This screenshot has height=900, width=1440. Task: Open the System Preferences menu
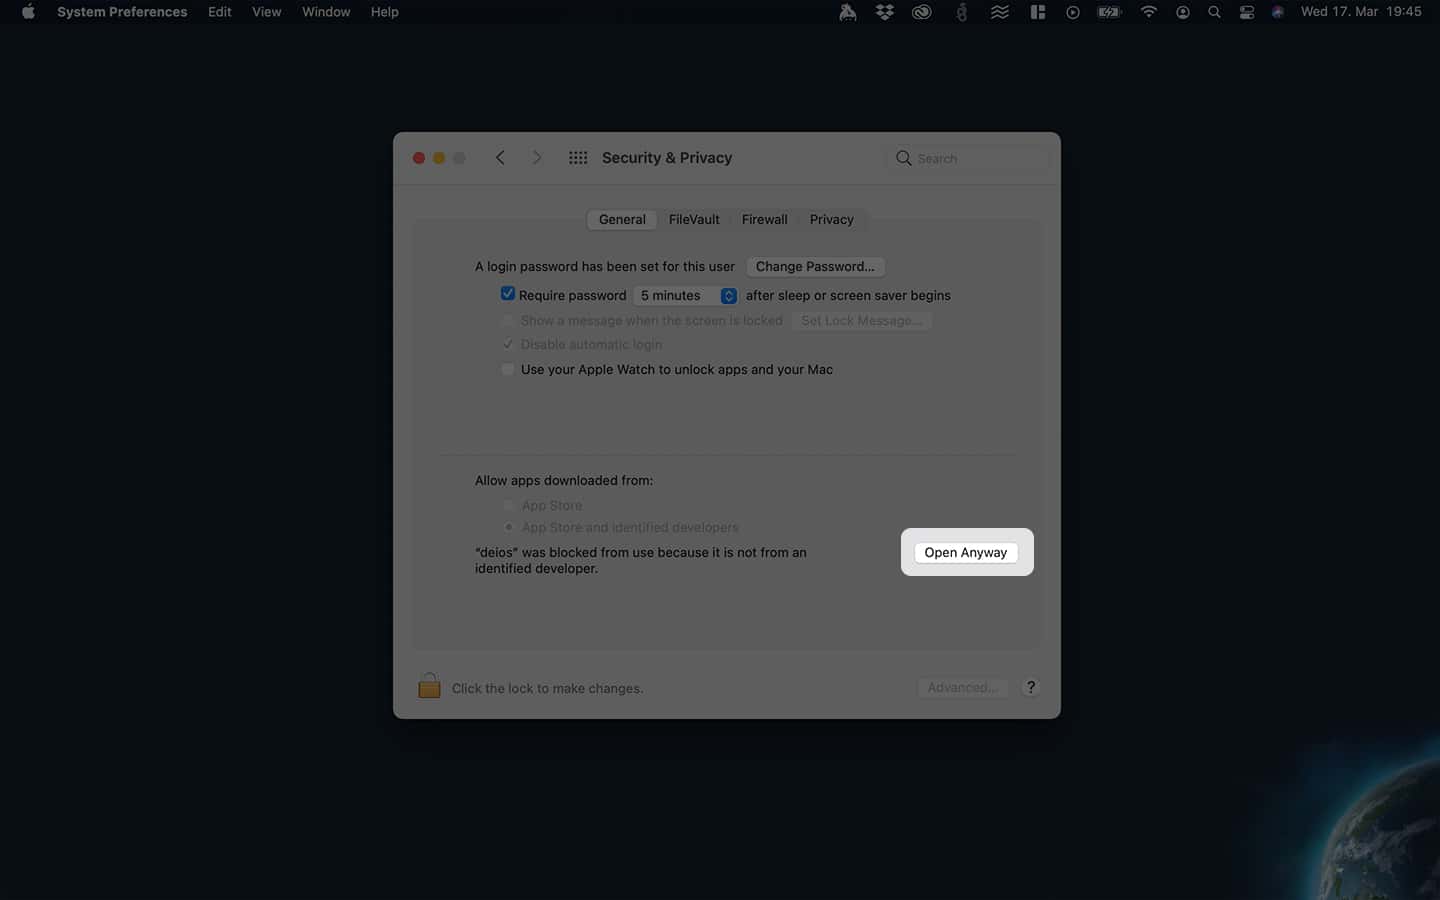coord(122,12)
